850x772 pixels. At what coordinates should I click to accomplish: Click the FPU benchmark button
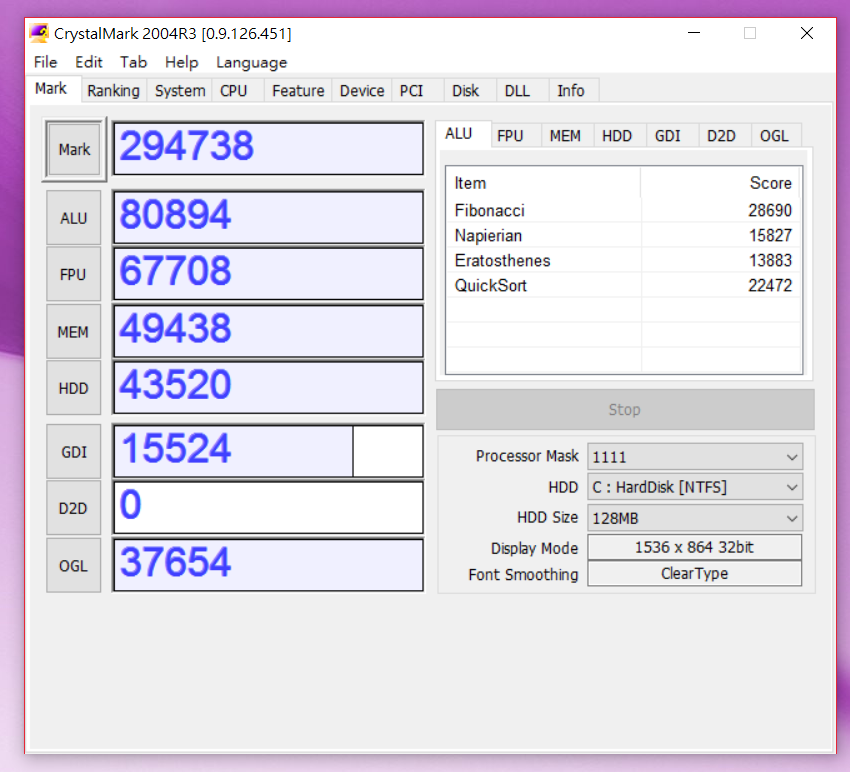[74, 274]
